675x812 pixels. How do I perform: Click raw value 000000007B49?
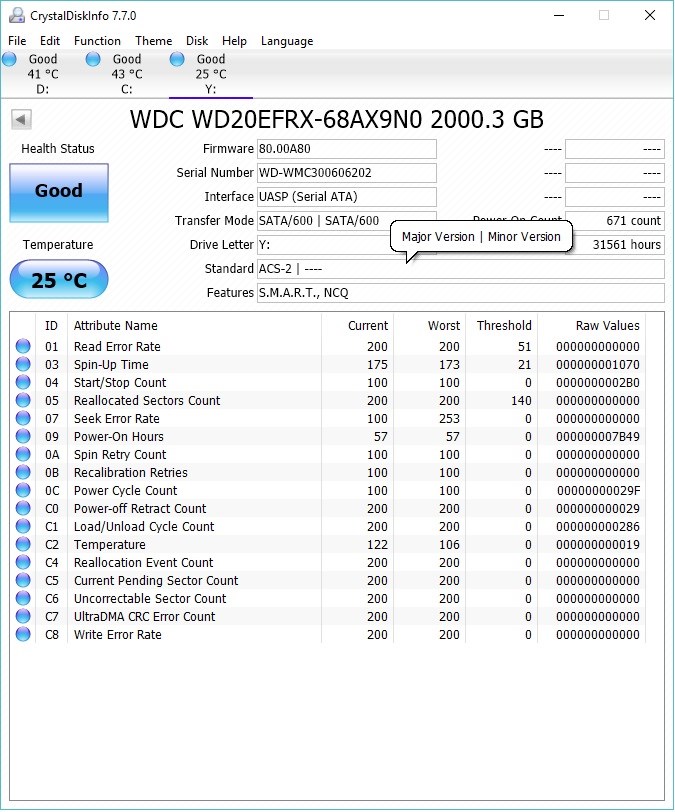598,437
